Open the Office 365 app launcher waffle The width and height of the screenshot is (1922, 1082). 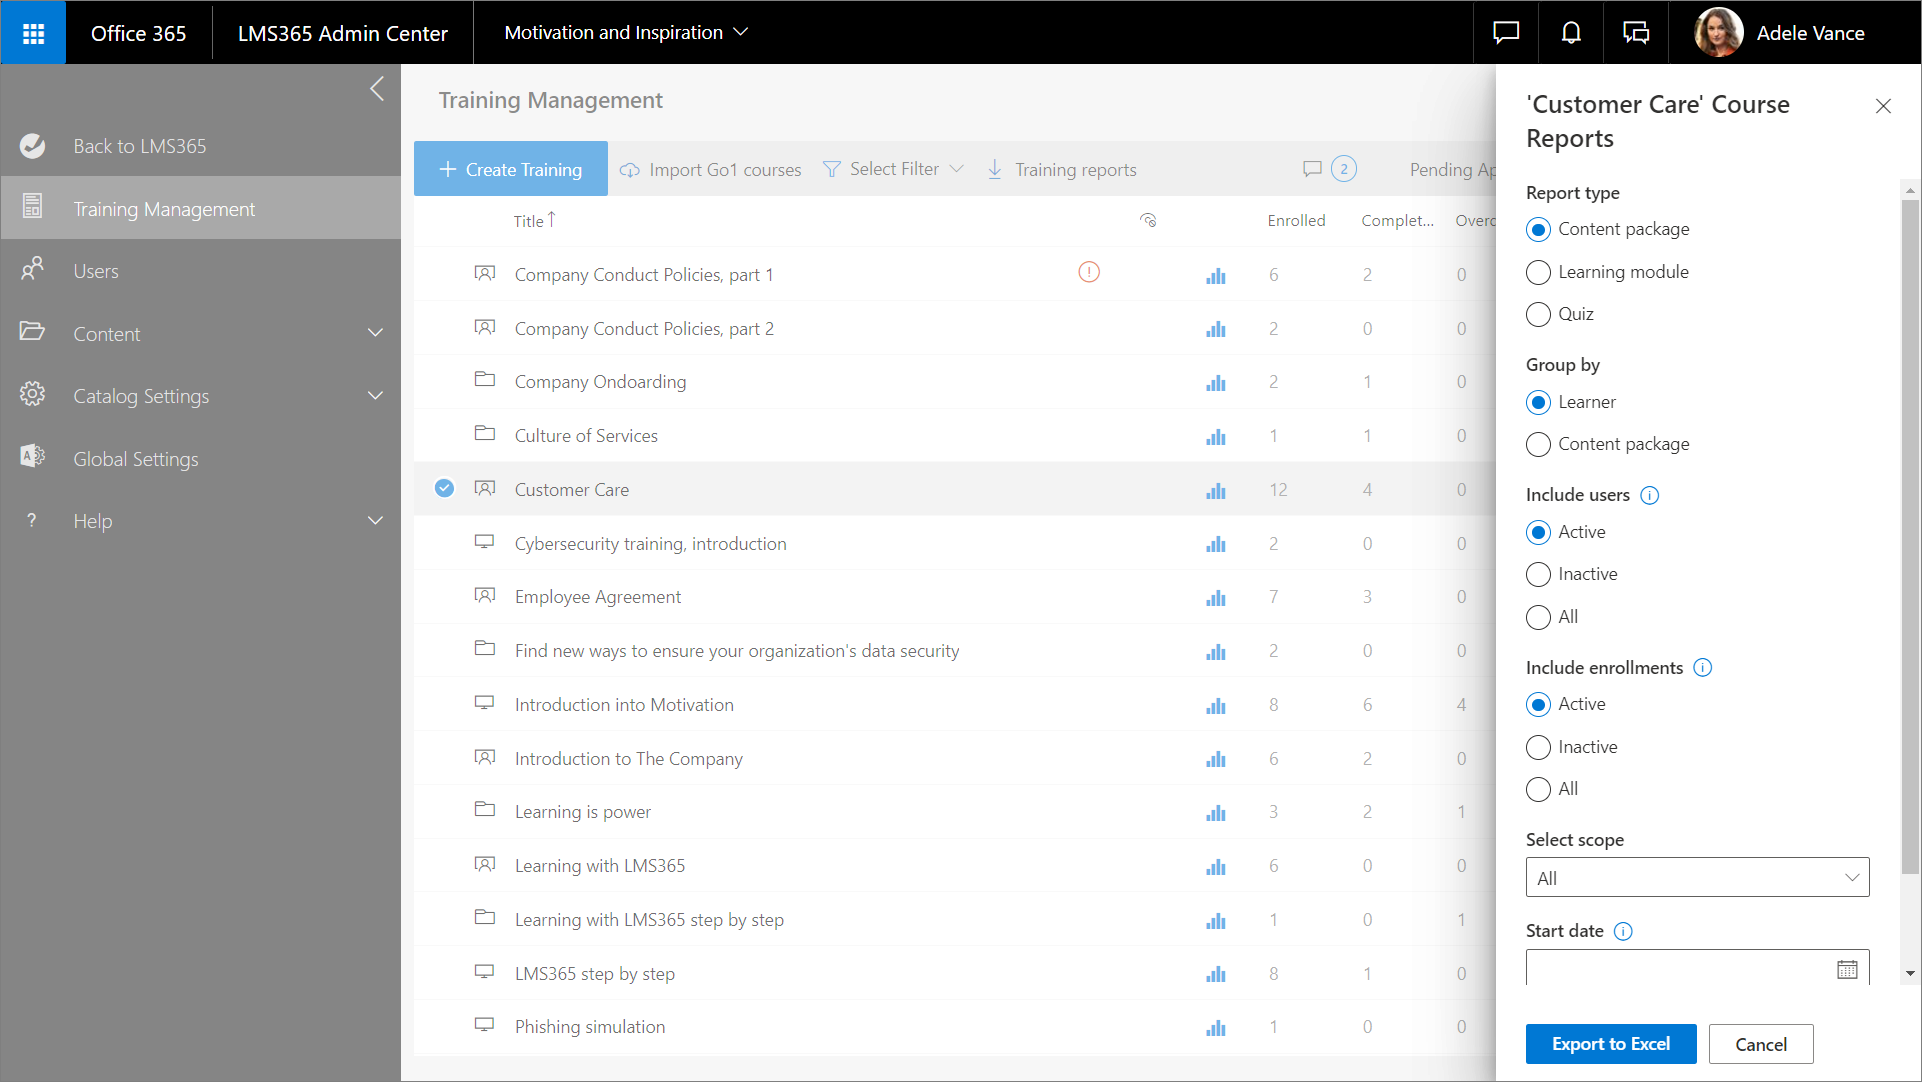[x=33, y=33]
